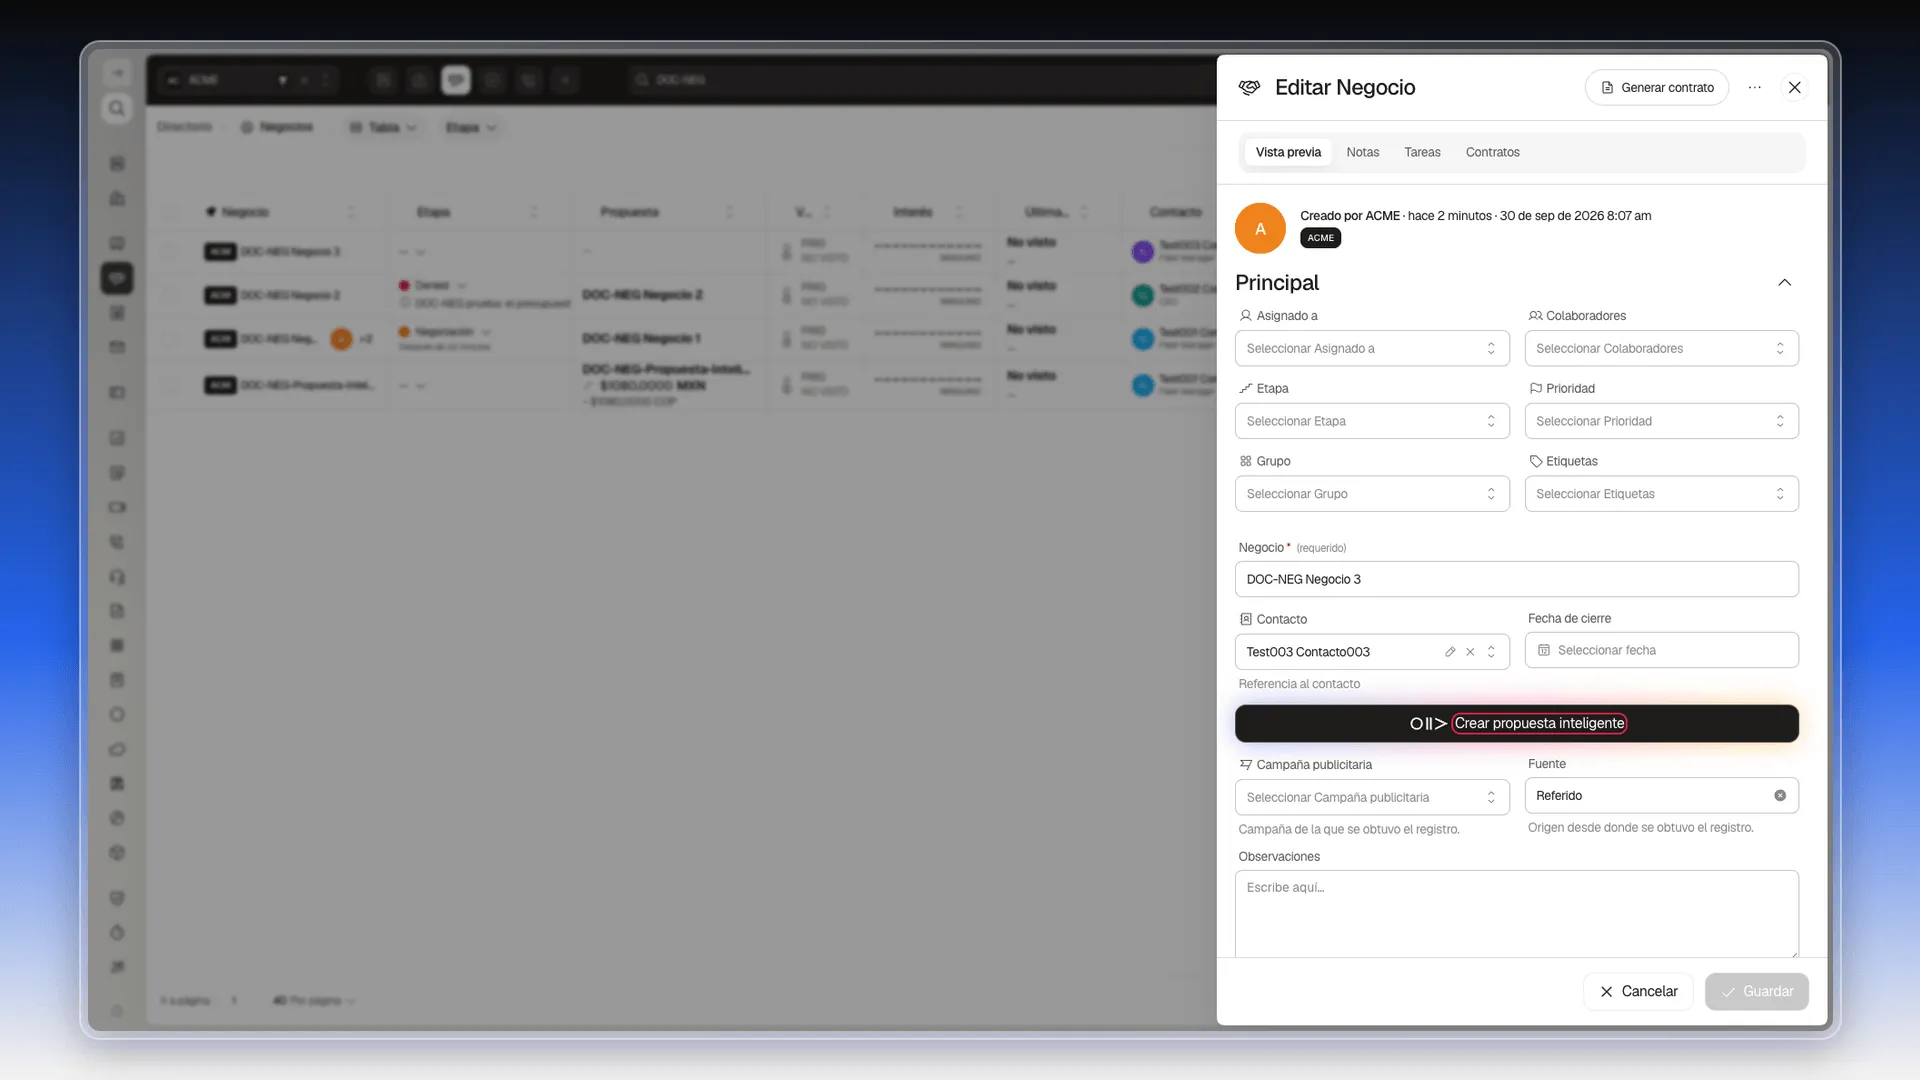Open the Seleccionar Etiquetas dropdown
This screenshot has width=1920, height=1080.
(1661, 495)
